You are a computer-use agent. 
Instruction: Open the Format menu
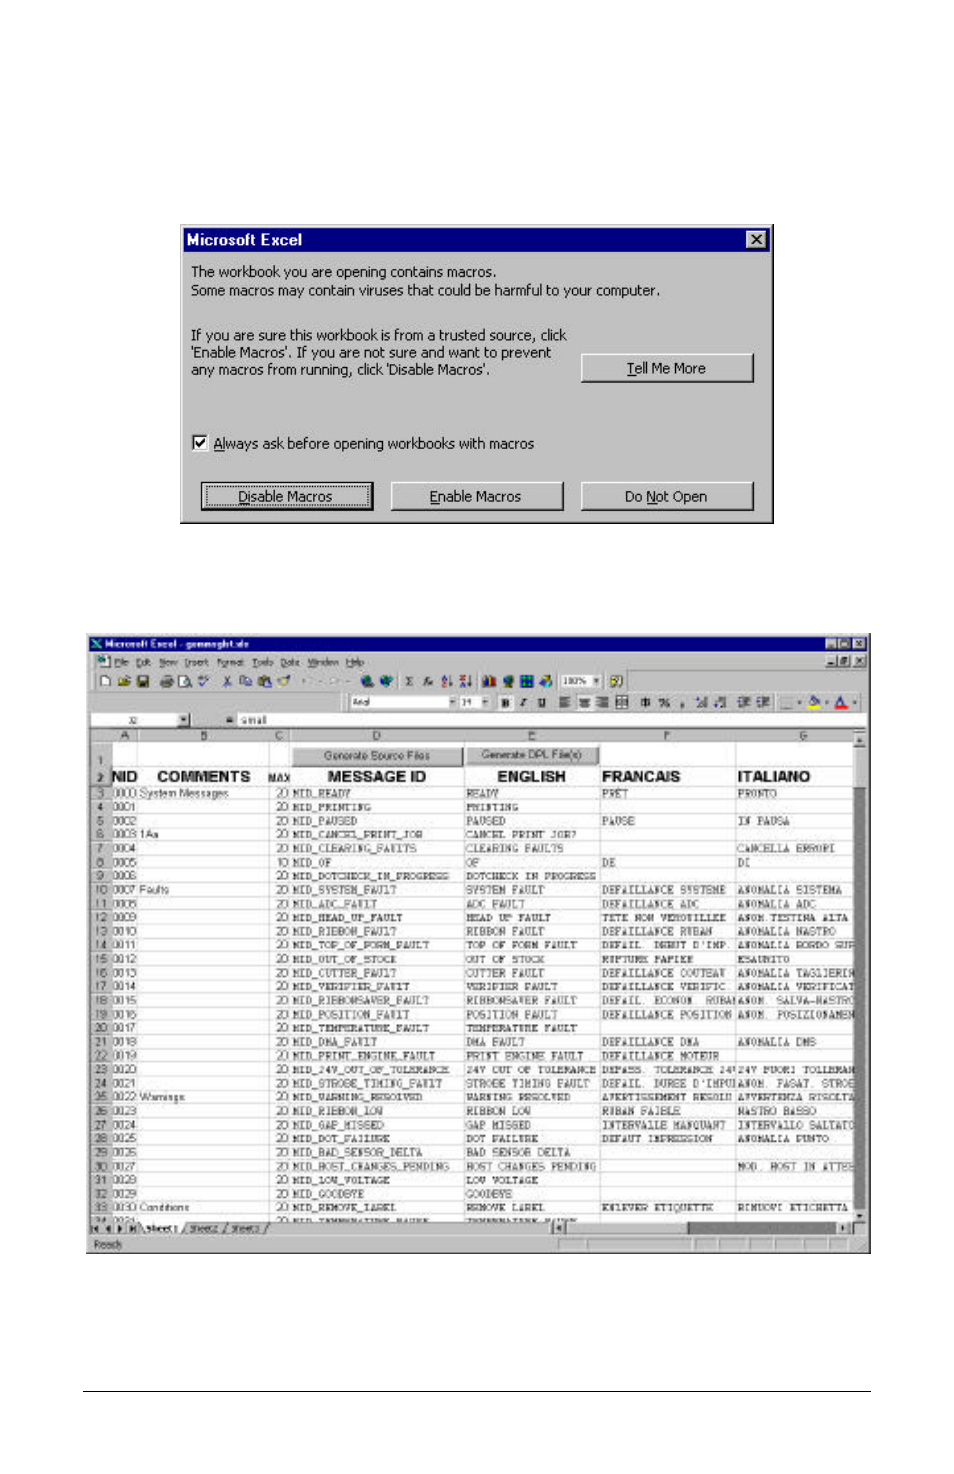pos(230,662)
